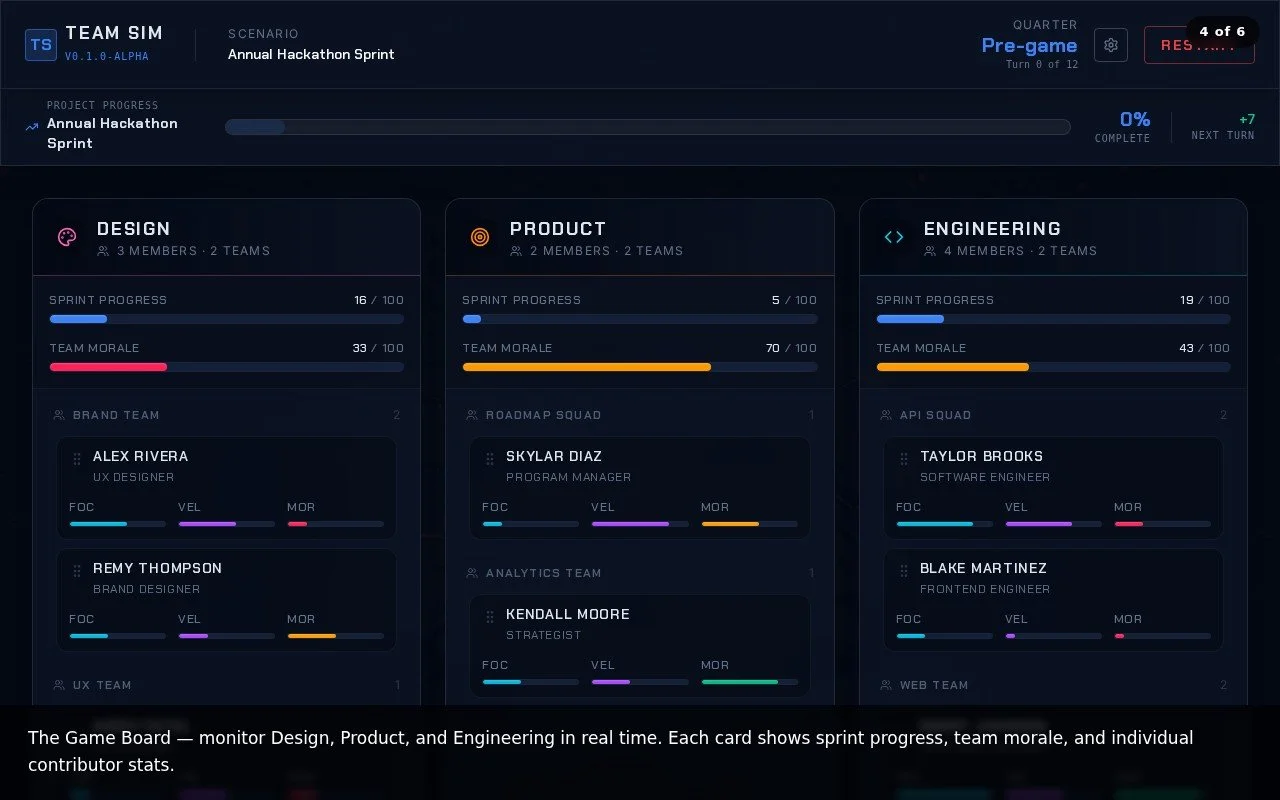Grab Skylar Diaz's drag handle
1280x800 pixels.
click(x=490, y=459)
